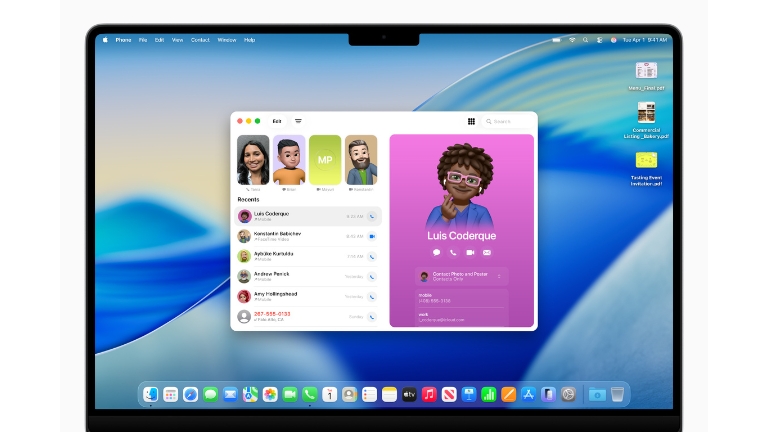Open the File menu
This screenshot has height=432, width=768.
click(143, 40)
